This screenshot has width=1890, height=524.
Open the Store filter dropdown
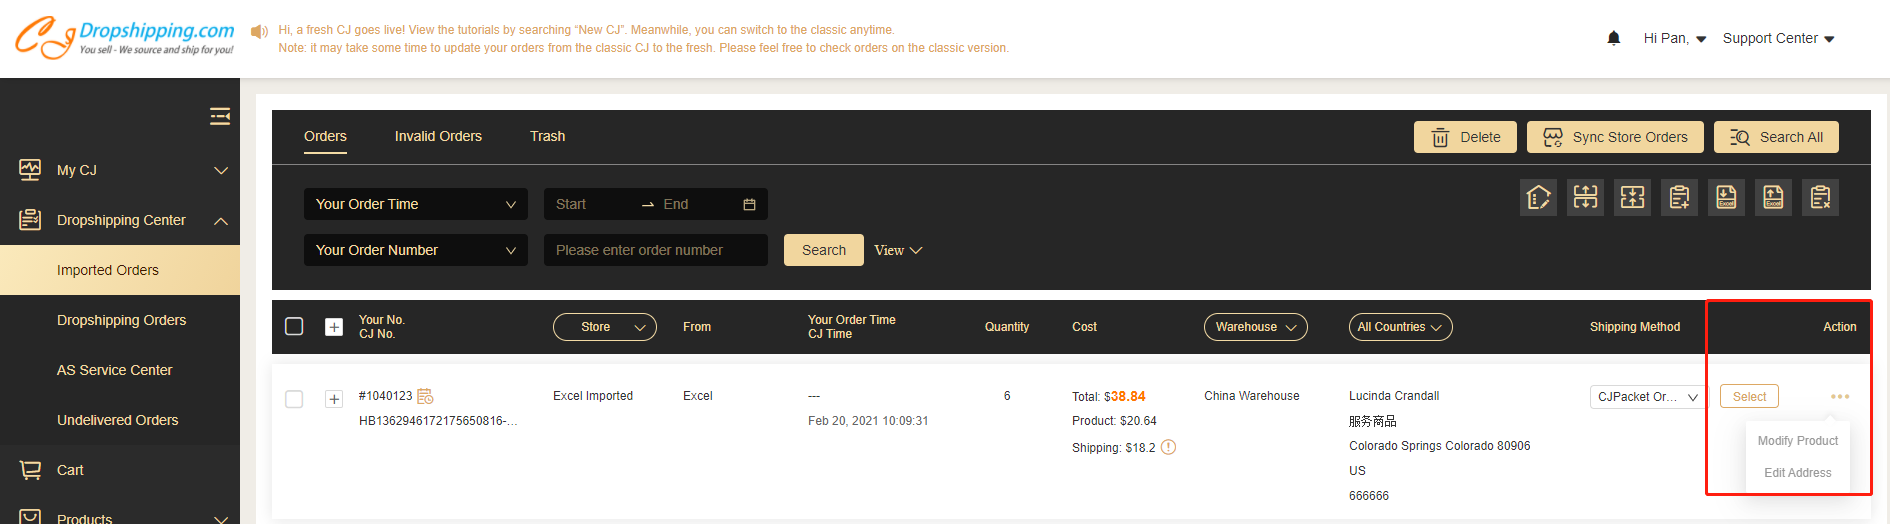[x=604, y=327]
